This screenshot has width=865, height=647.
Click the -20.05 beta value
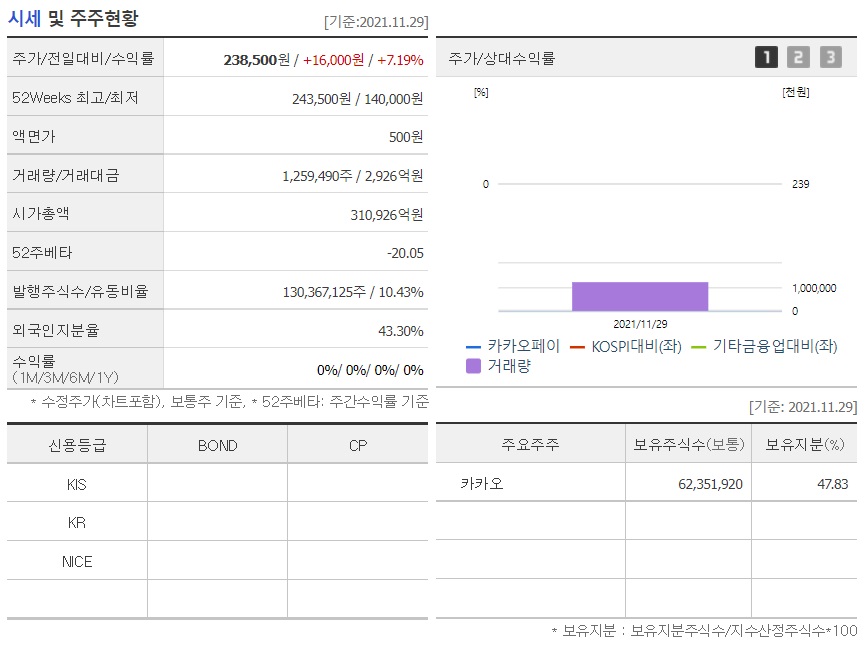click(x=405, y=253)
